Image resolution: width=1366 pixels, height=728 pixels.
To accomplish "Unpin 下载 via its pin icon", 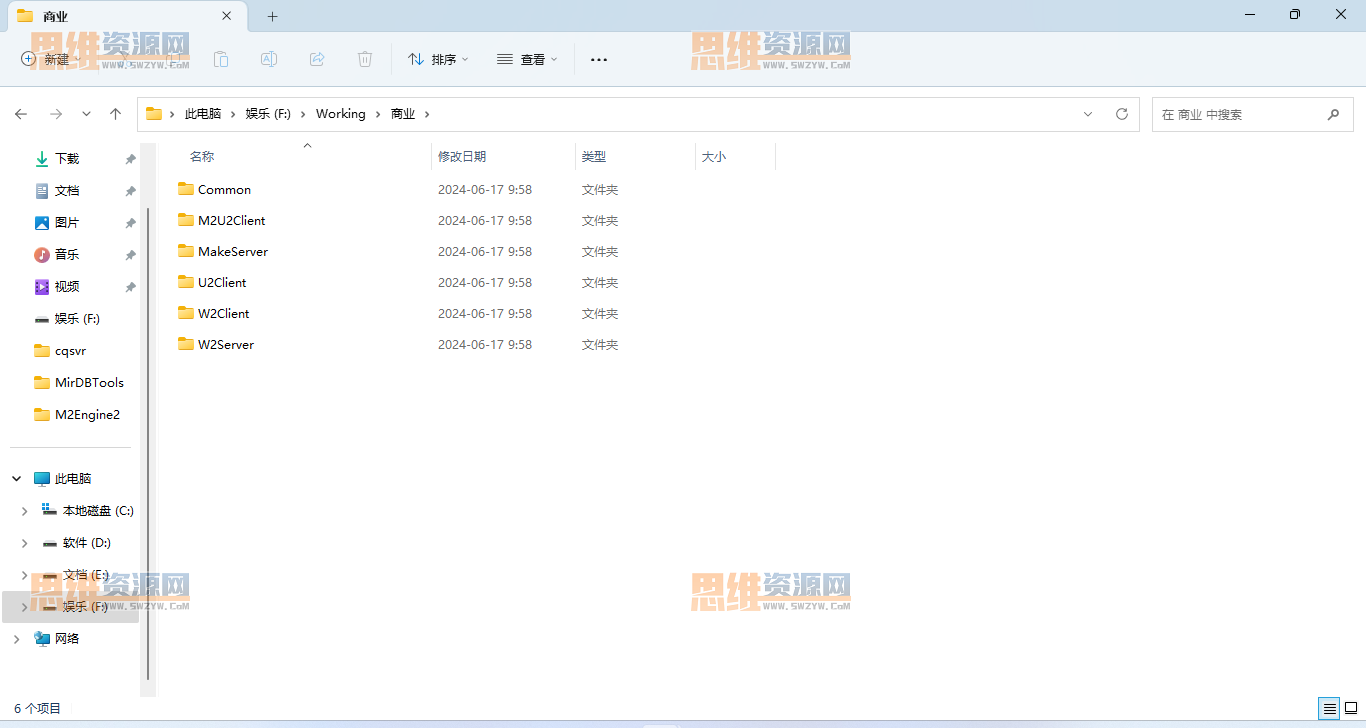I will click(x=130, y=159).
